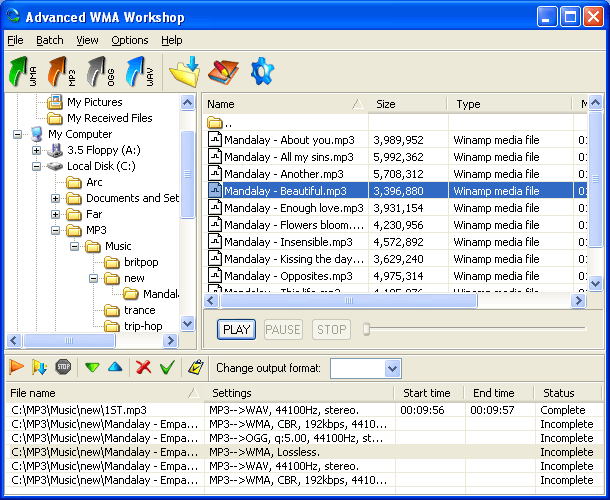Open the folder with the blue download arrow icon
Image resolution: width=610 pixels, height=500 pixels.
tap(185, 72)
